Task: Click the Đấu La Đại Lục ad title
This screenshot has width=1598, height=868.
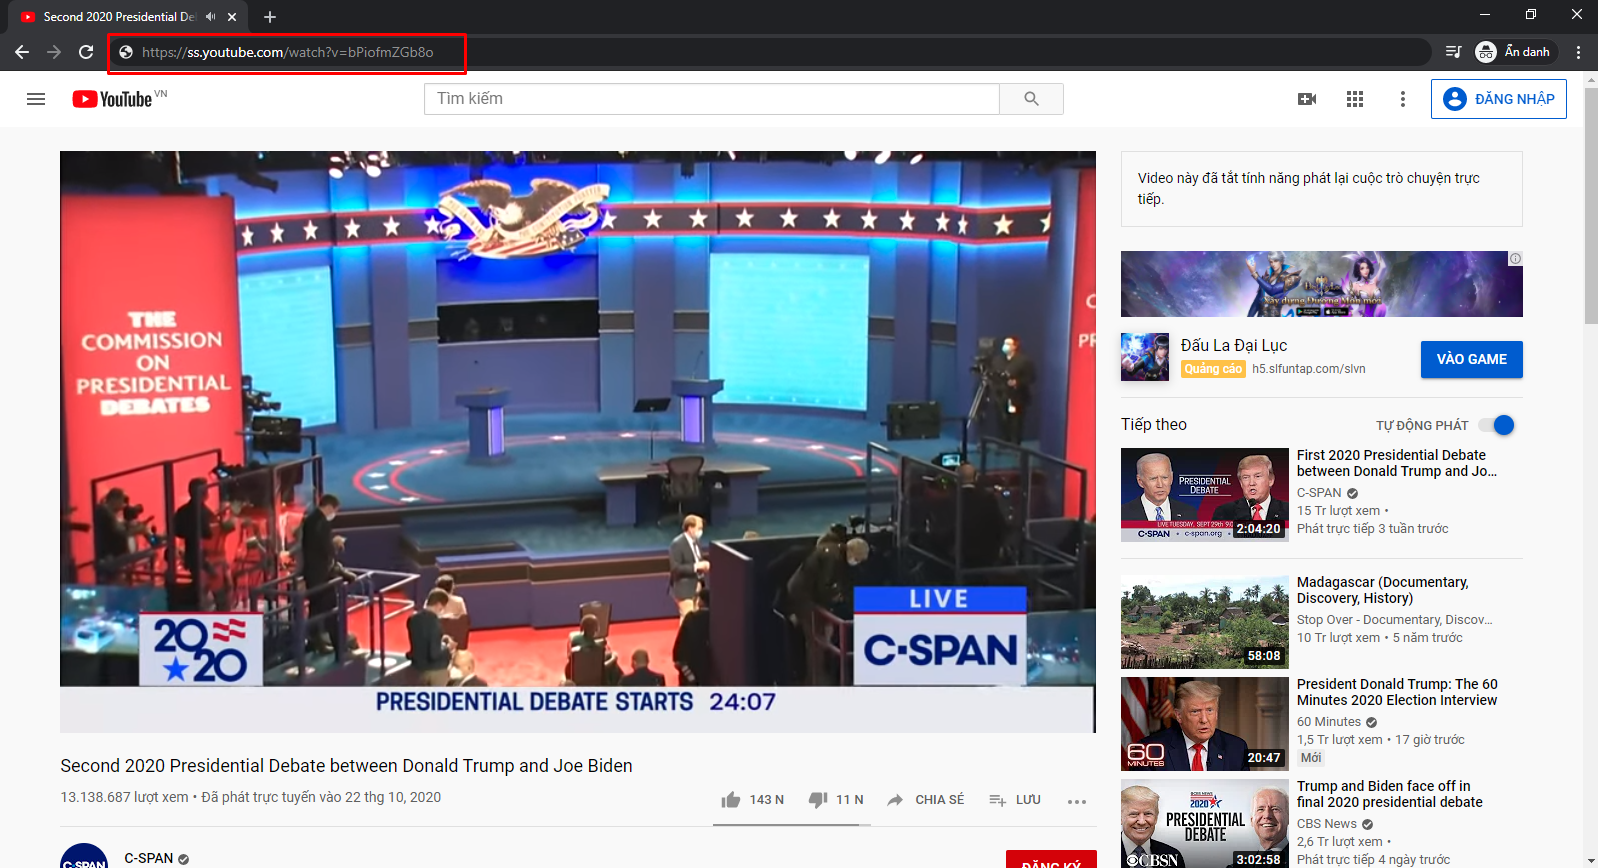Action: click(x=1234, y=345)
